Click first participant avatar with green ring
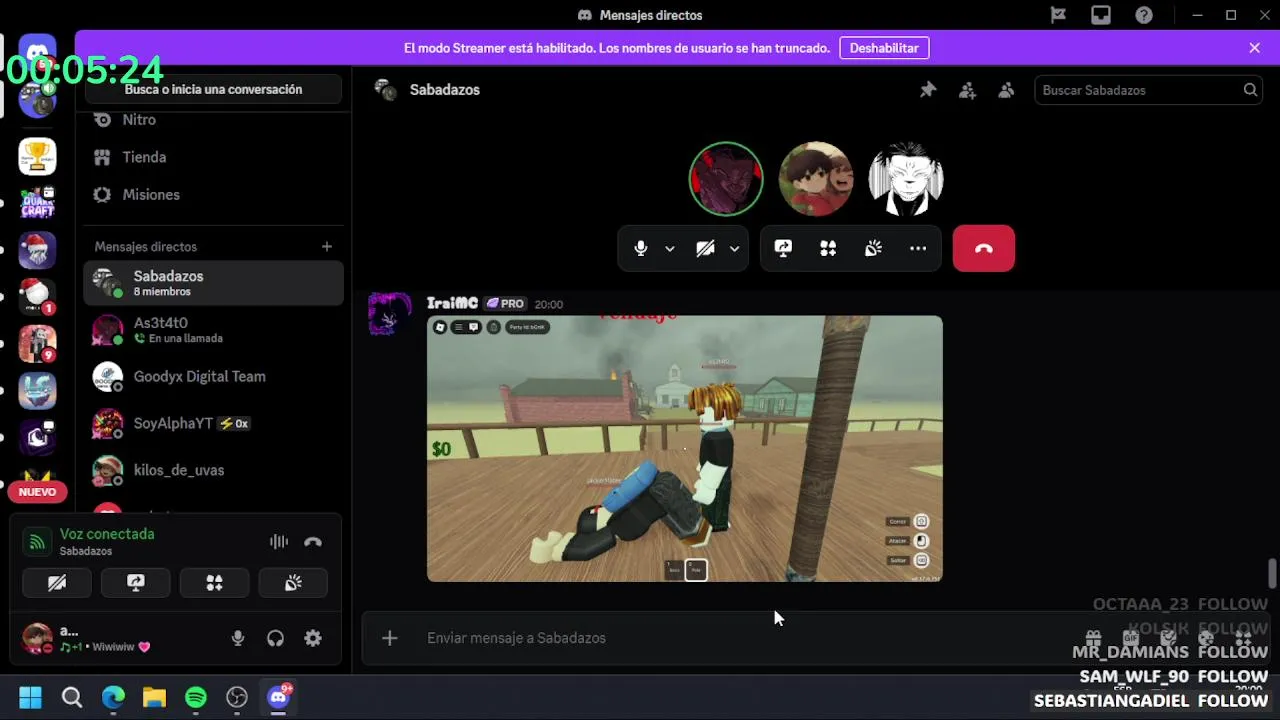The width and height of the screenshot is (1280, 720). [x=726, y=180]
